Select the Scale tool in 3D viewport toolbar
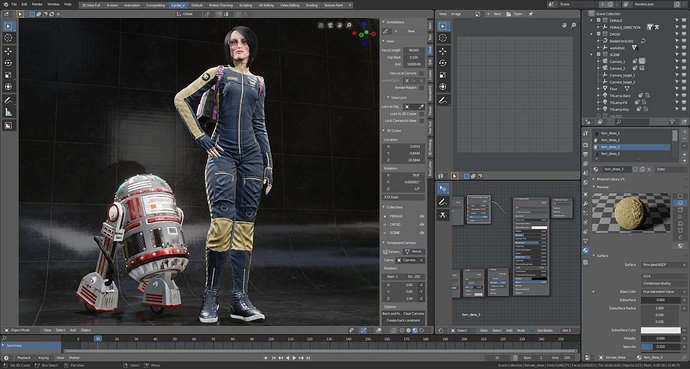 pyautogui.click(x=8, y=75)
